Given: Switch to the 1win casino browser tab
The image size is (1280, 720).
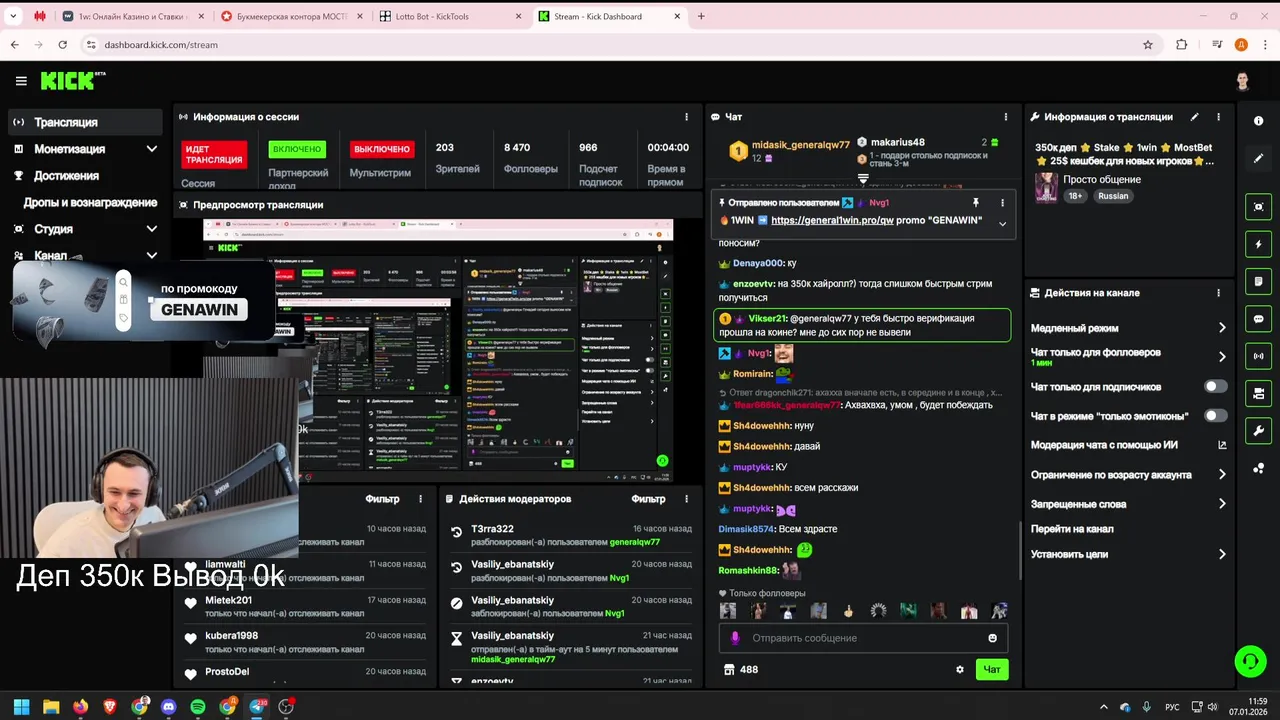Looking at the screenshot, I should pyautogui.click(x=132, y=16).
